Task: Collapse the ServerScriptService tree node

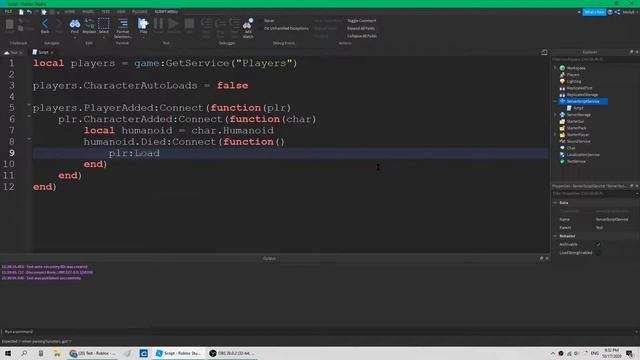Action: pyautogui.click(x=555, y=101)
